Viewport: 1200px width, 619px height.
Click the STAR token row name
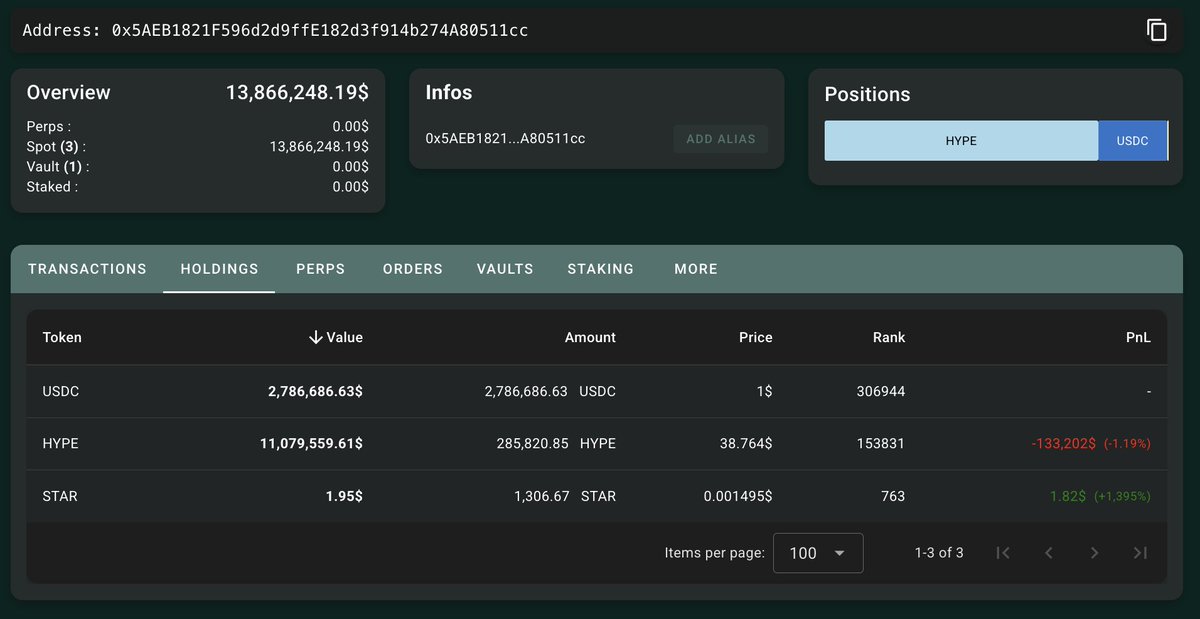[60, 497]
